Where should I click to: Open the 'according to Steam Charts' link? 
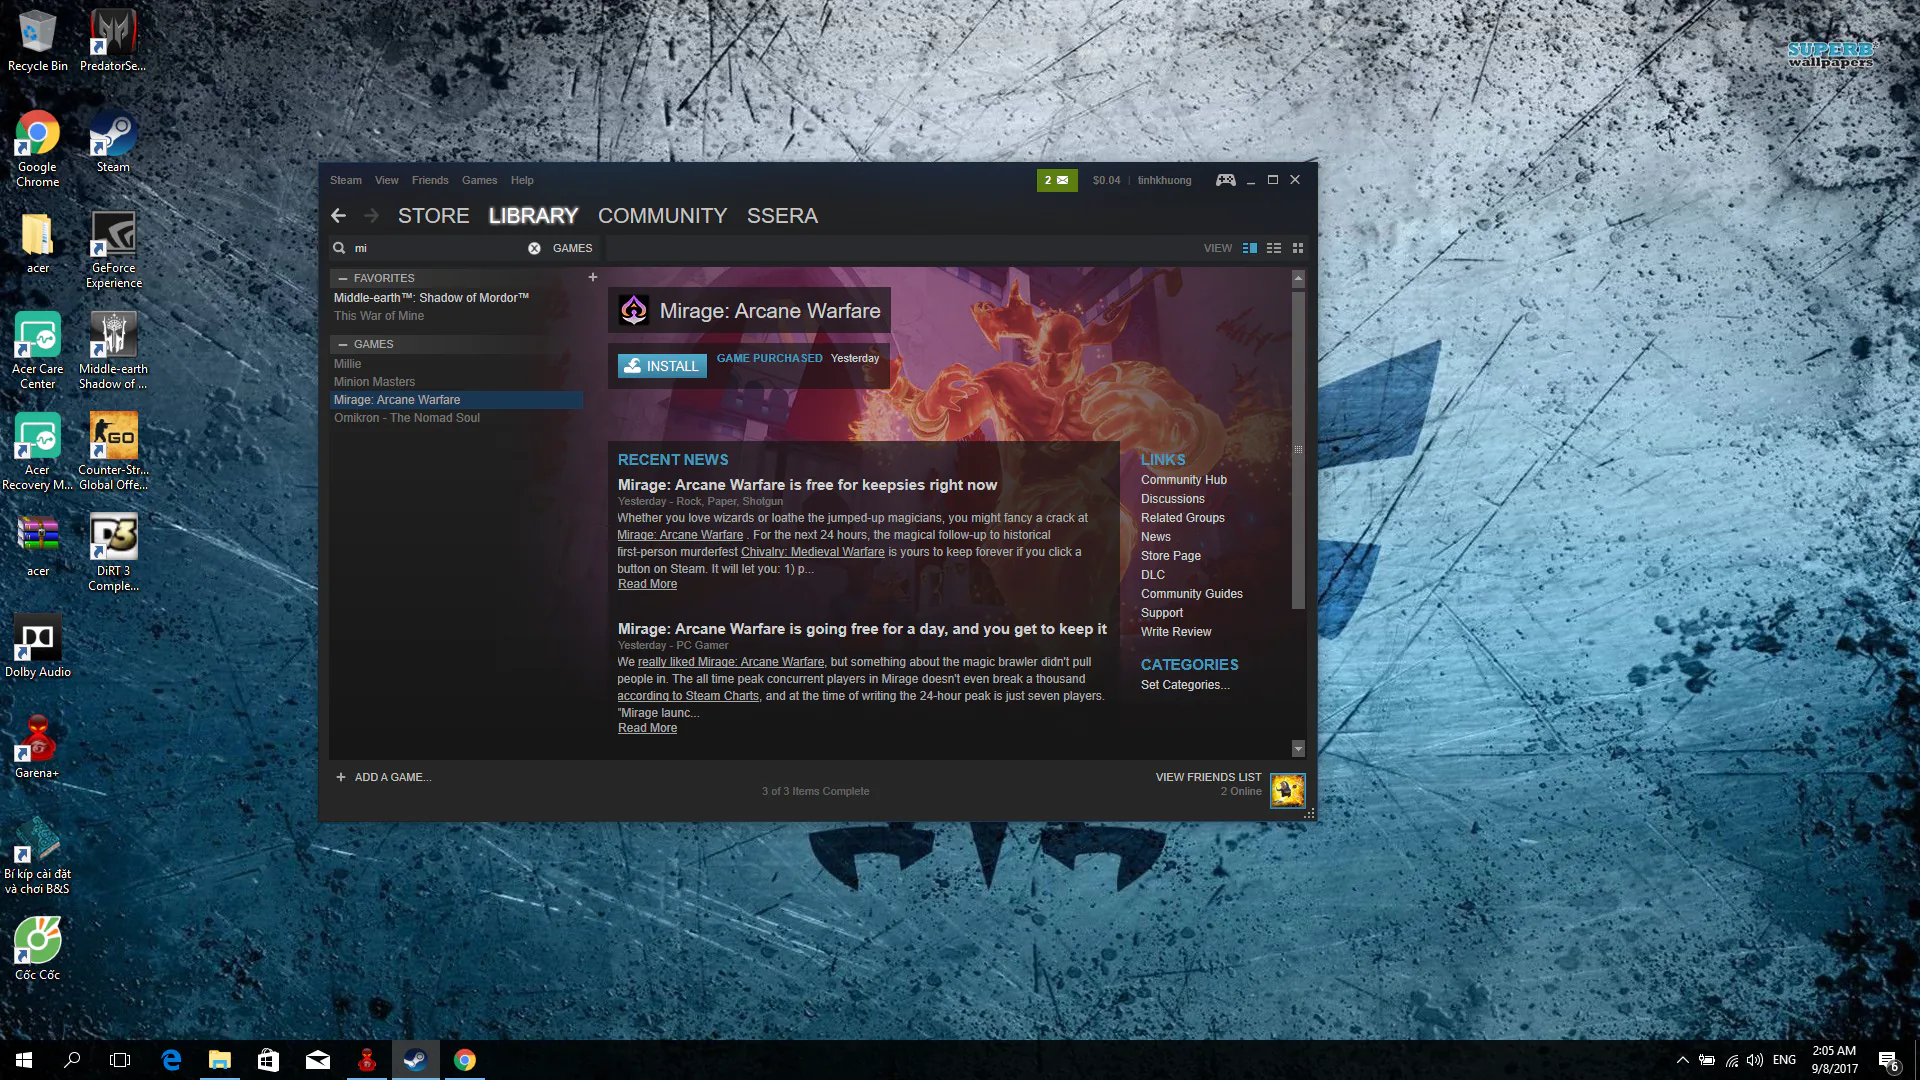coord(688,696)
